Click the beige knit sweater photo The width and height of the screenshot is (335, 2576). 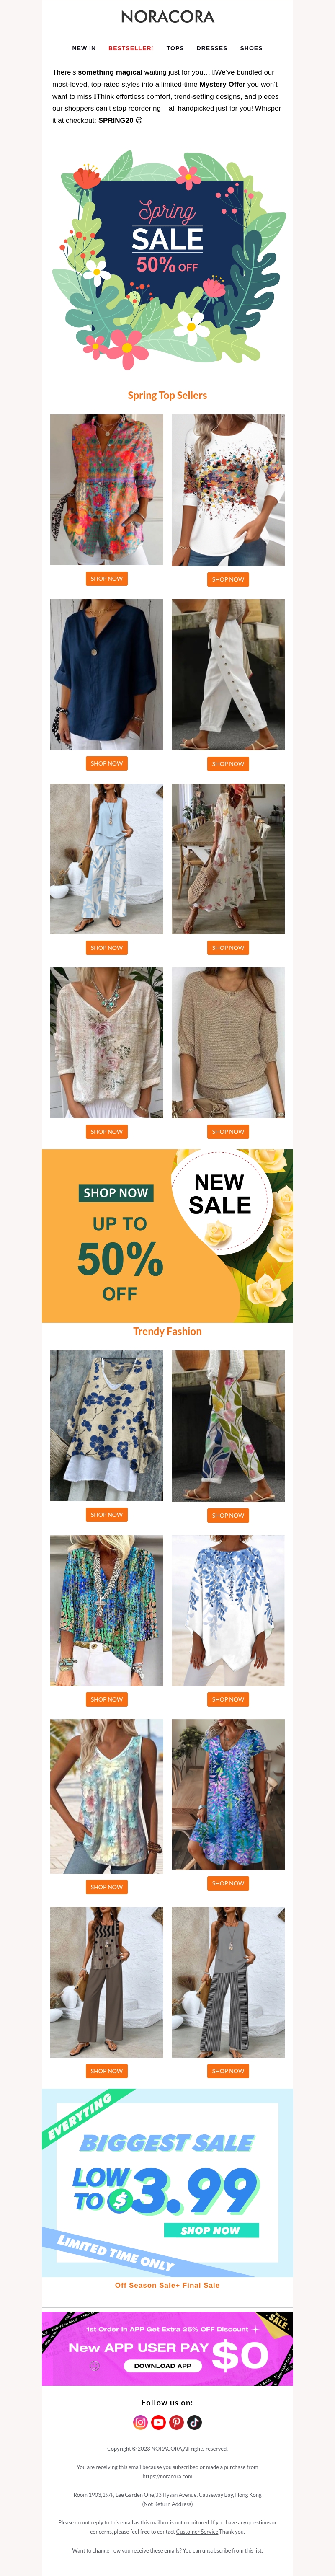coord(228,1043)
